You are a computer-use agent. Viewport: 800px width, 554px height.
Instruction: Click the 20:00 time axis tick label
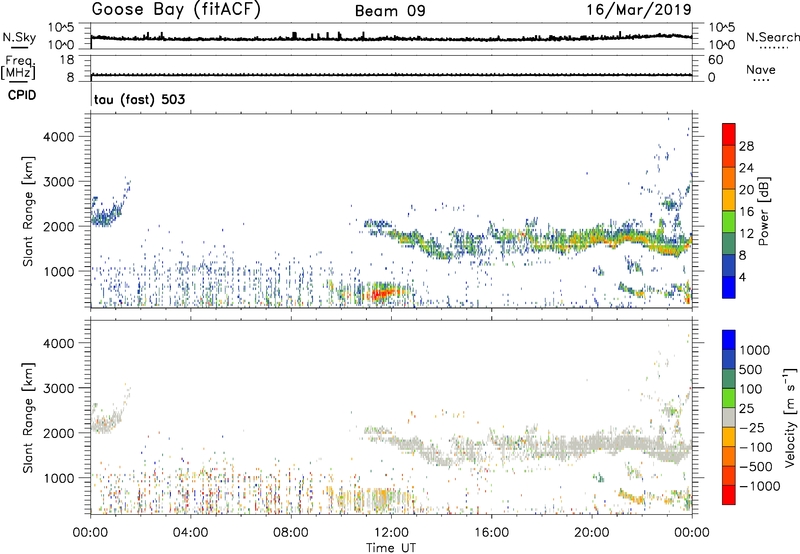pos(591,533)
